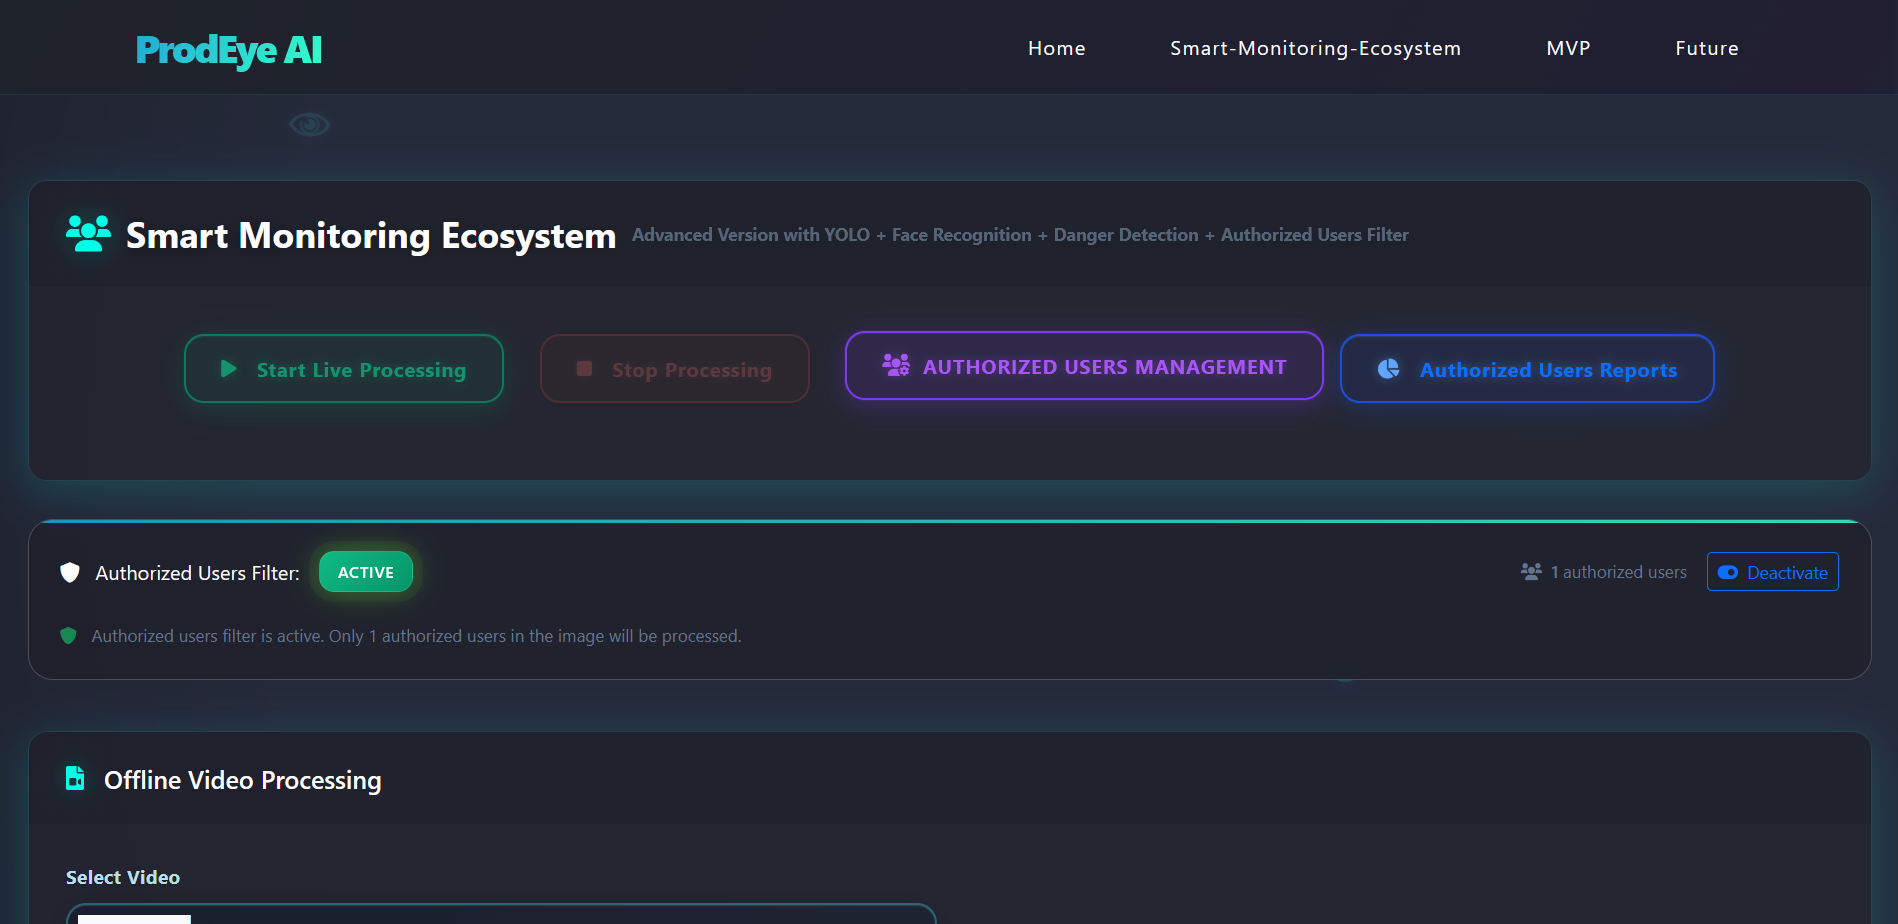Screen dimensions: 1898x924
Task: Open the MVP nav item
Action: [1568, 48]
